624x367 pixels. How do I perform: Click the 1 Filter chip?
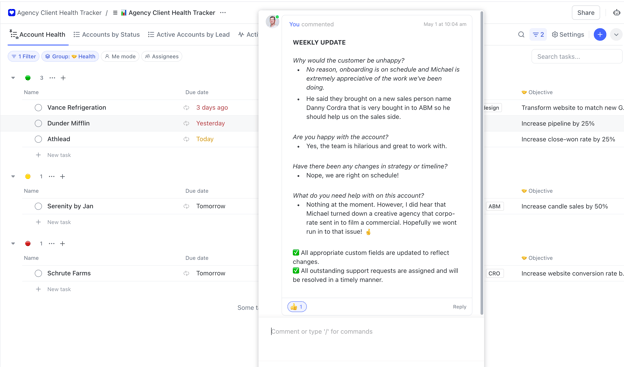click(x=24, y=57)
